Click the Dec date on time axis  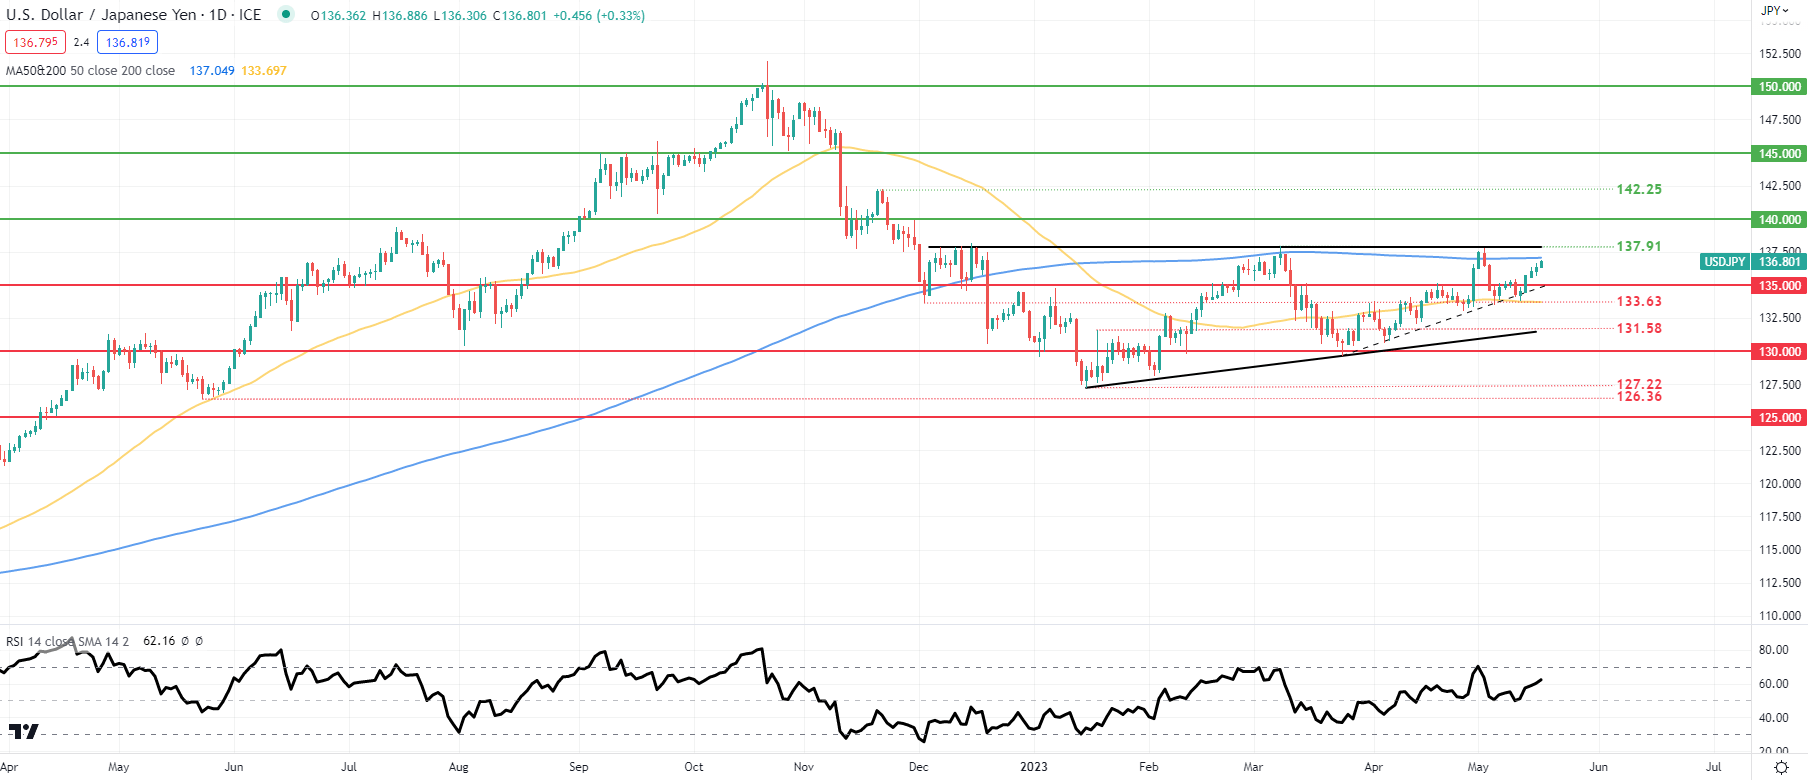coord(918,767)
